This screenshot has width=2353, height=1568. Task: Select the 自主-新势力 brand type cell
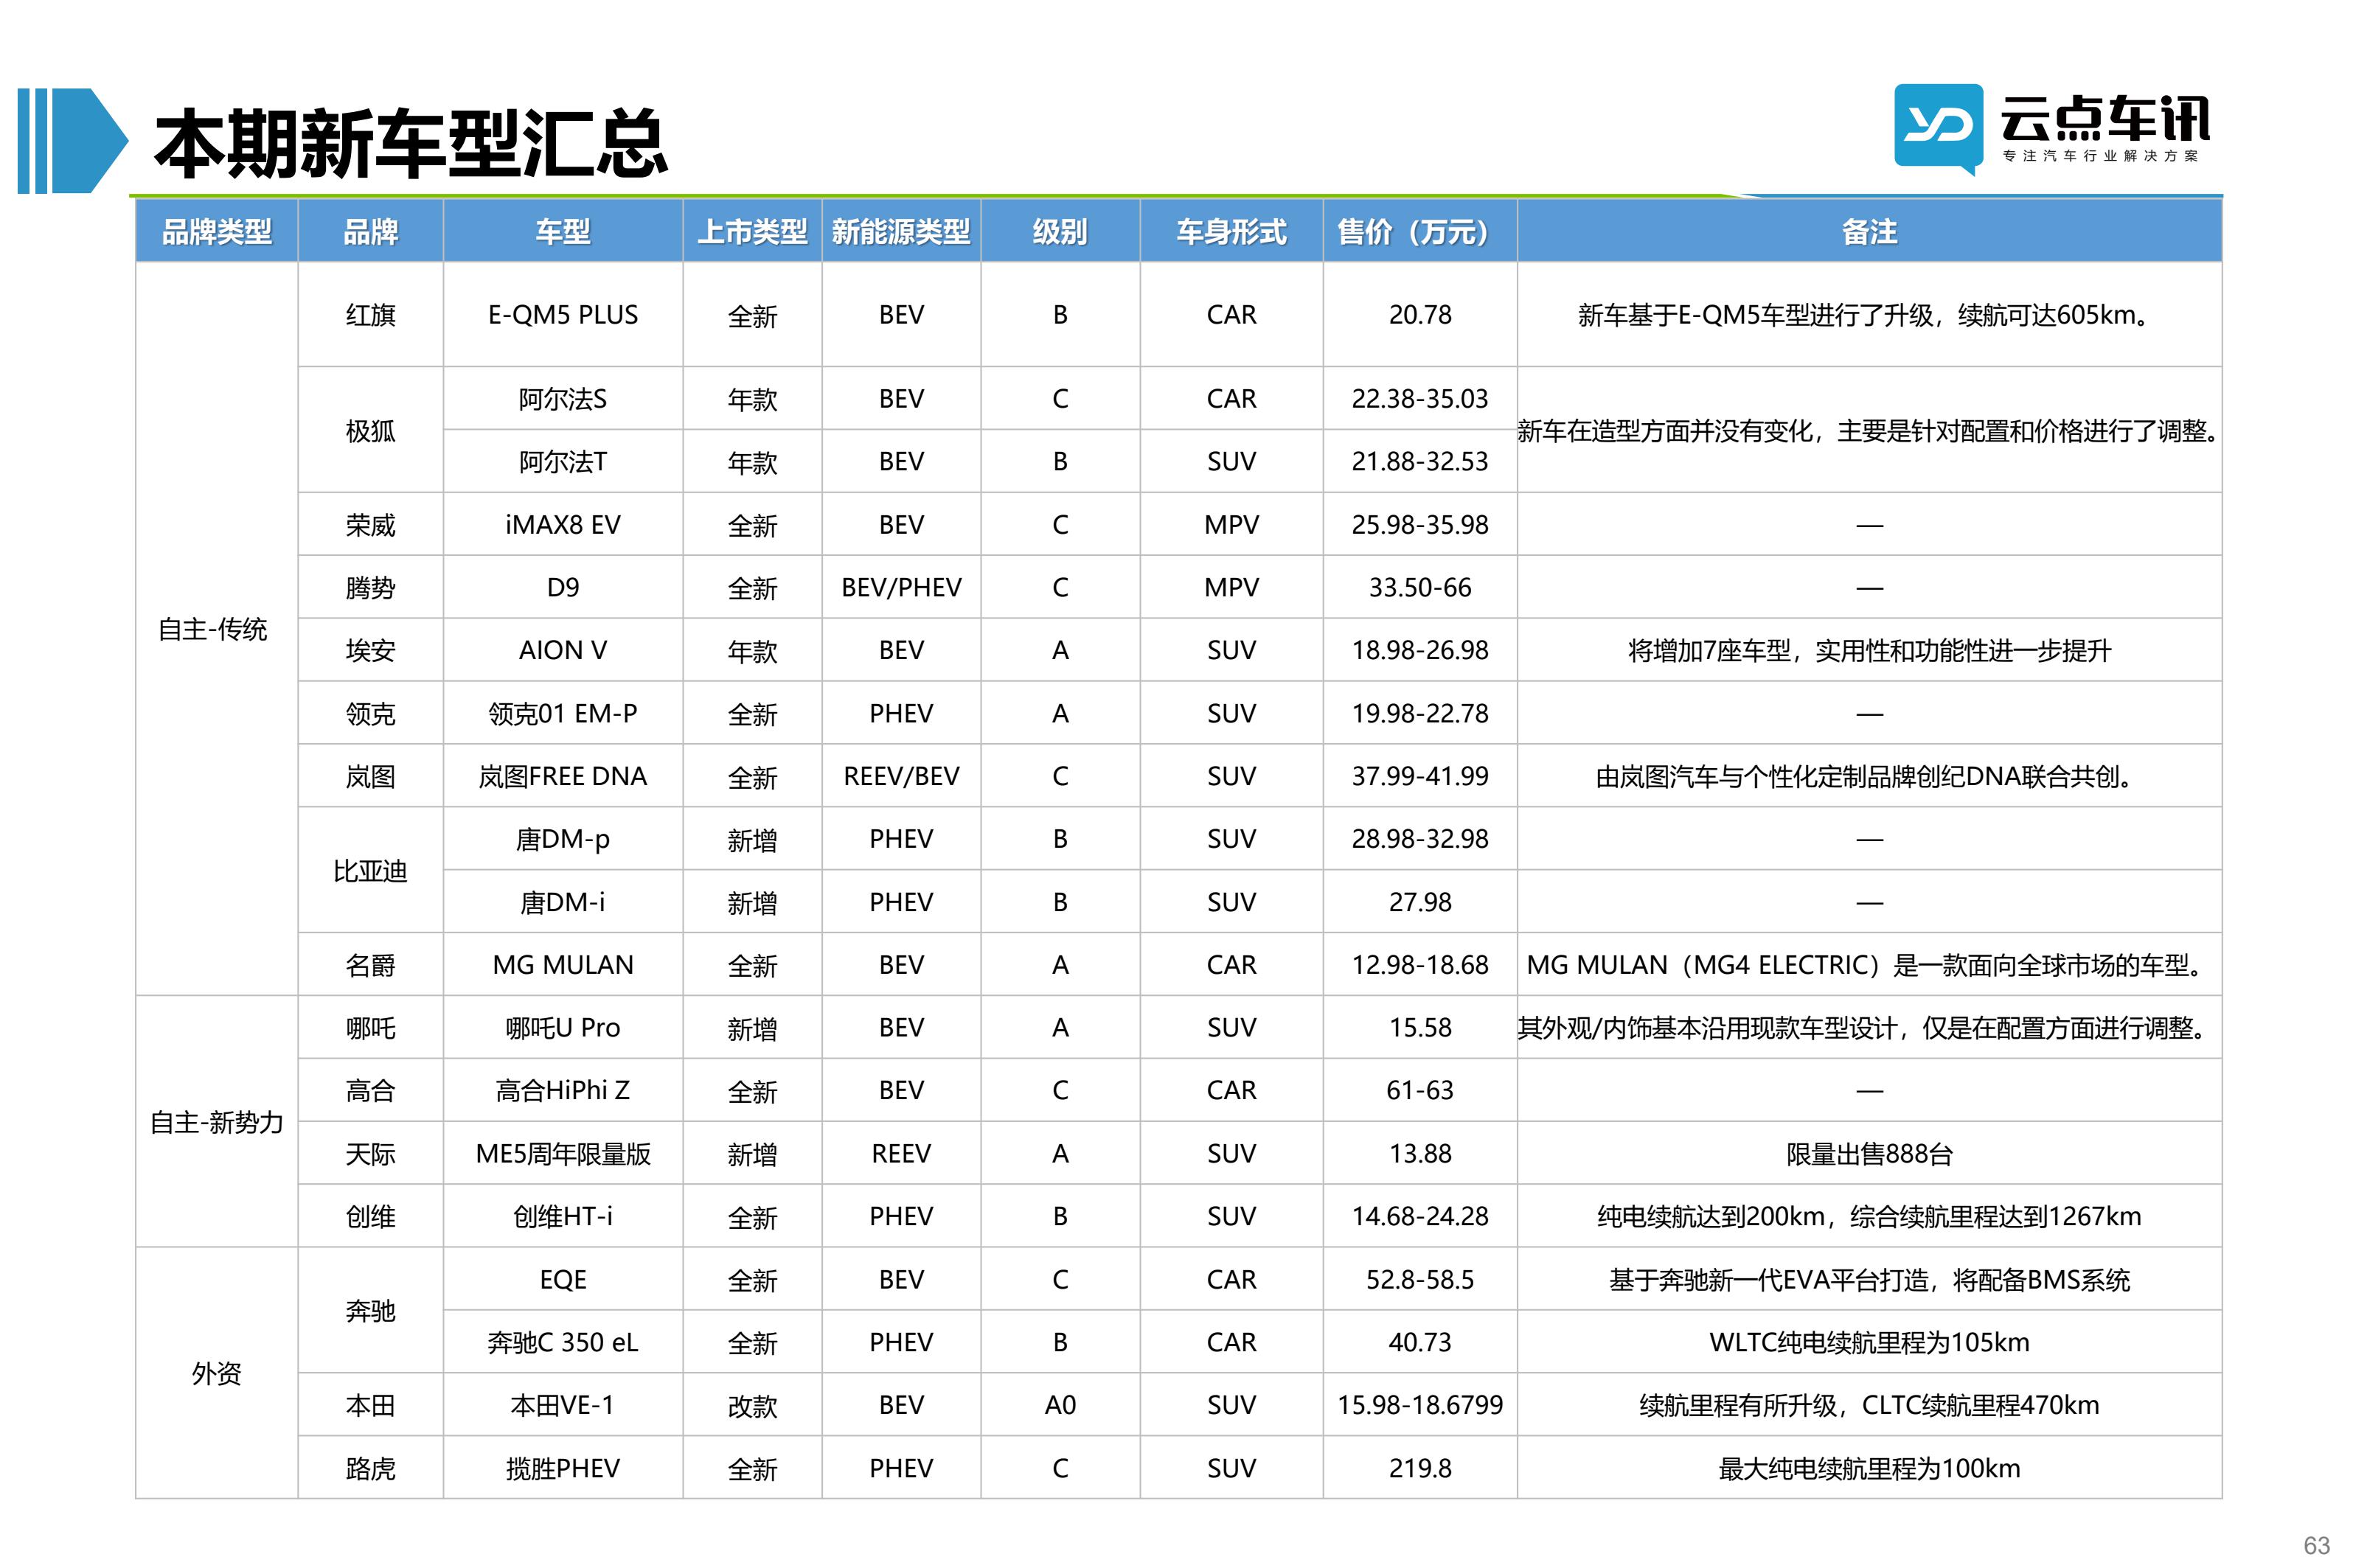tap(217, 1122)
